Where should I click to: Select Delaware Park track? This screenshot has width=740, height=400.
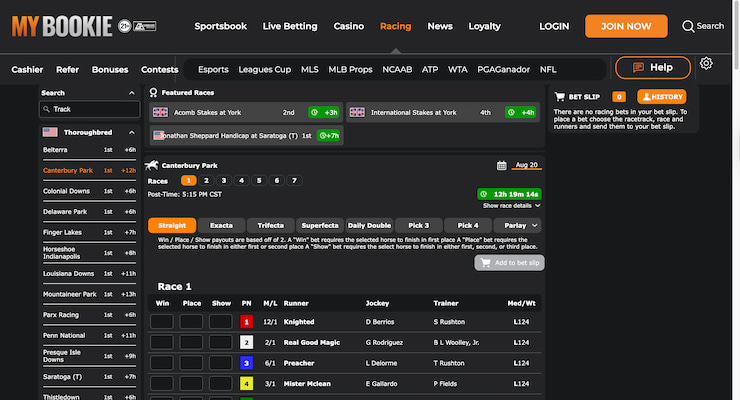click(89, 212)
